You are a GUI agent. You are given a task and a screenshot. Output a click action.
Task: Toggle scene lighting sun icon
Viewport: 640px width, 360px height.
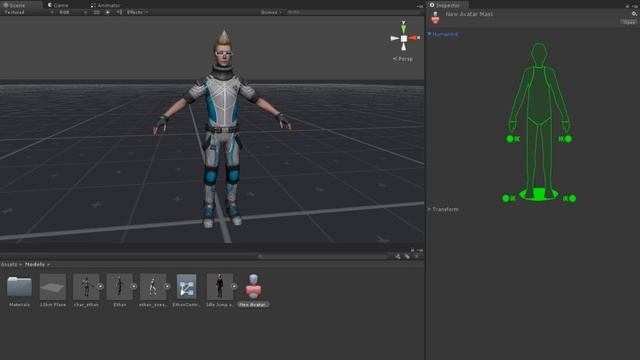[107, 12]
